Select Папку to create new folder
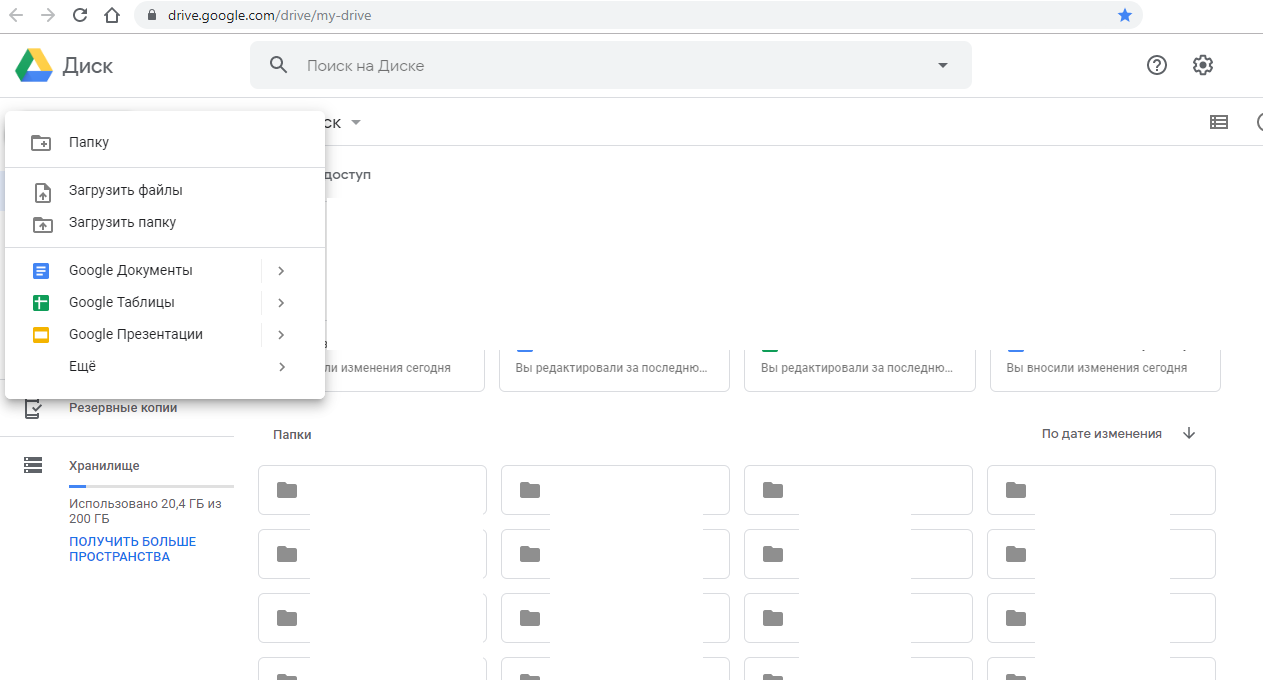The width and height of the screenshot is (1263, 680). click(x=89, y=142)
